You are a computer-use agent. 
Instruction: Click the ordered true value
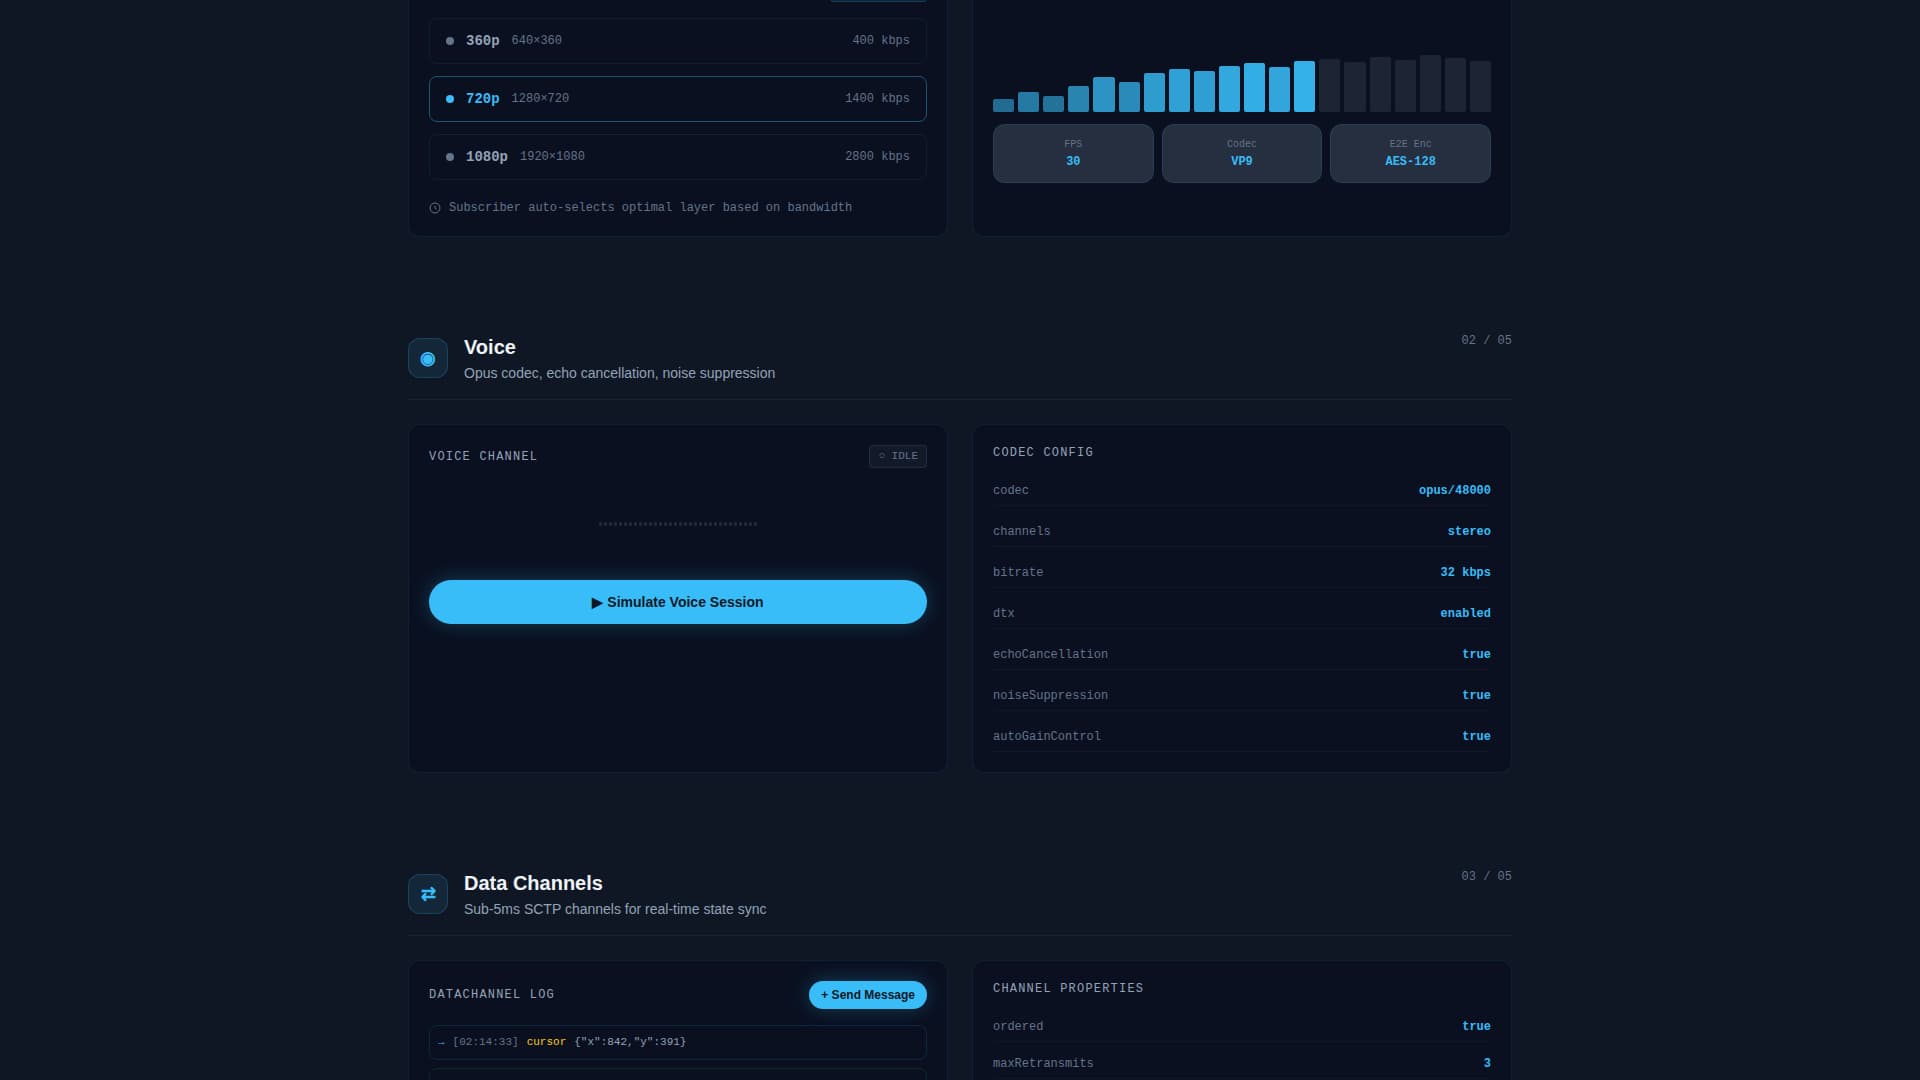1476,1026
